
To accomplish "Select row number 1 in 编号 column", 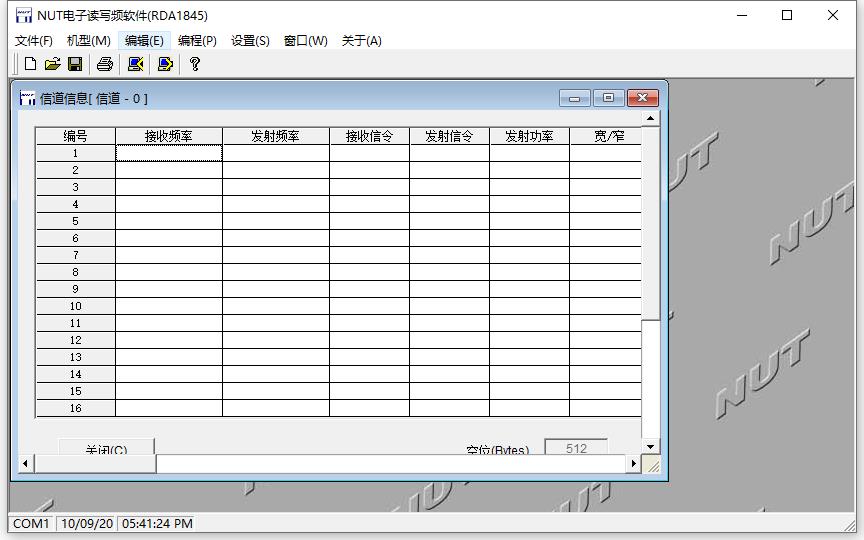I will point(75,153).
